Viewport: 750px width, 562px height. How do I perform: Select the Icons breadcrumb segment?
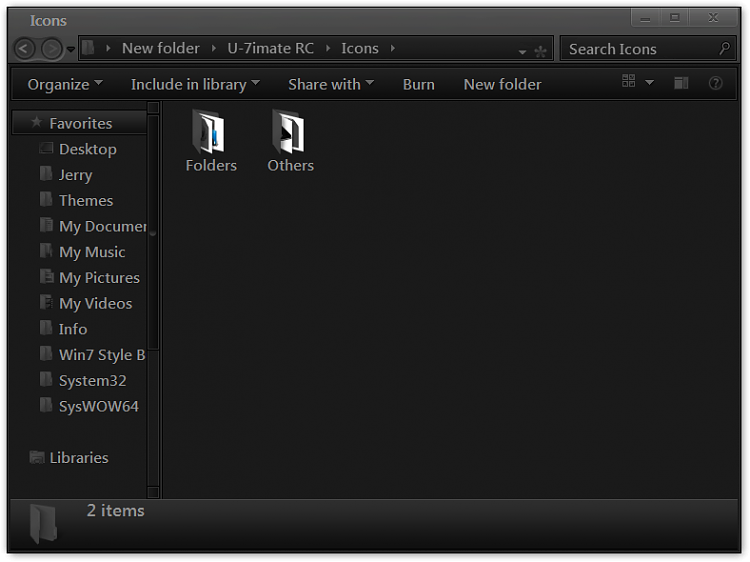(360, 48)
